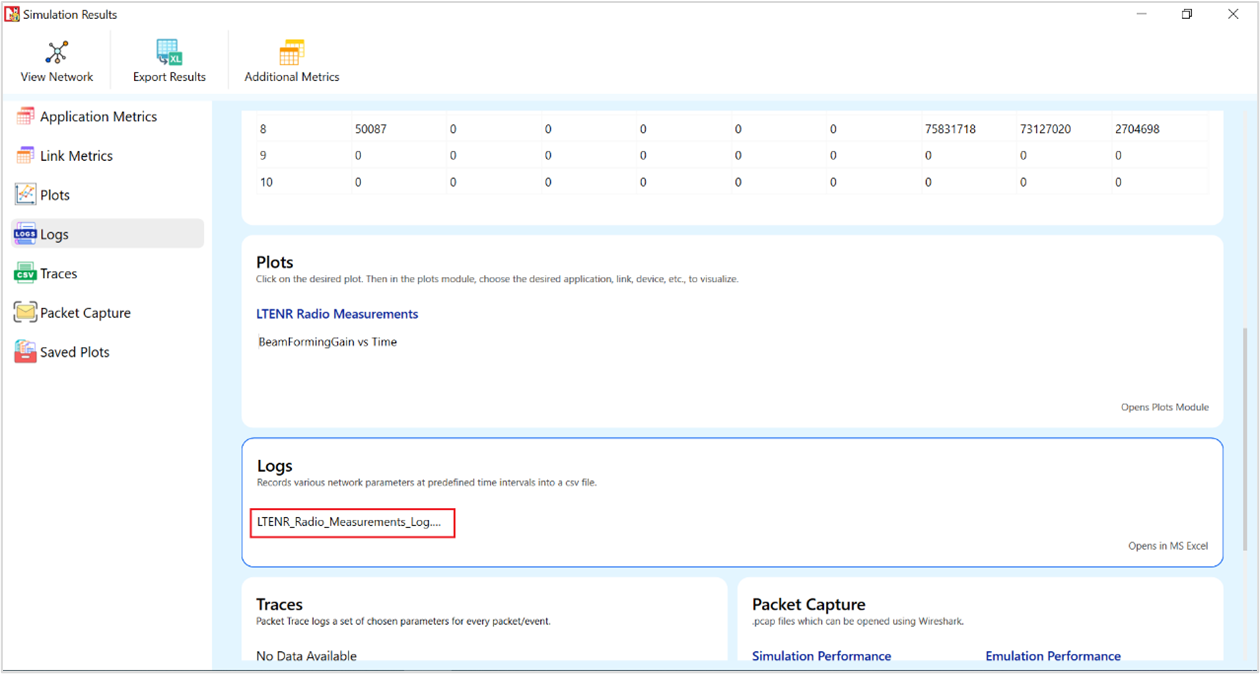Click the Simulation Results app icon in title bar
1260x674 pixels.
pos(12,14)
